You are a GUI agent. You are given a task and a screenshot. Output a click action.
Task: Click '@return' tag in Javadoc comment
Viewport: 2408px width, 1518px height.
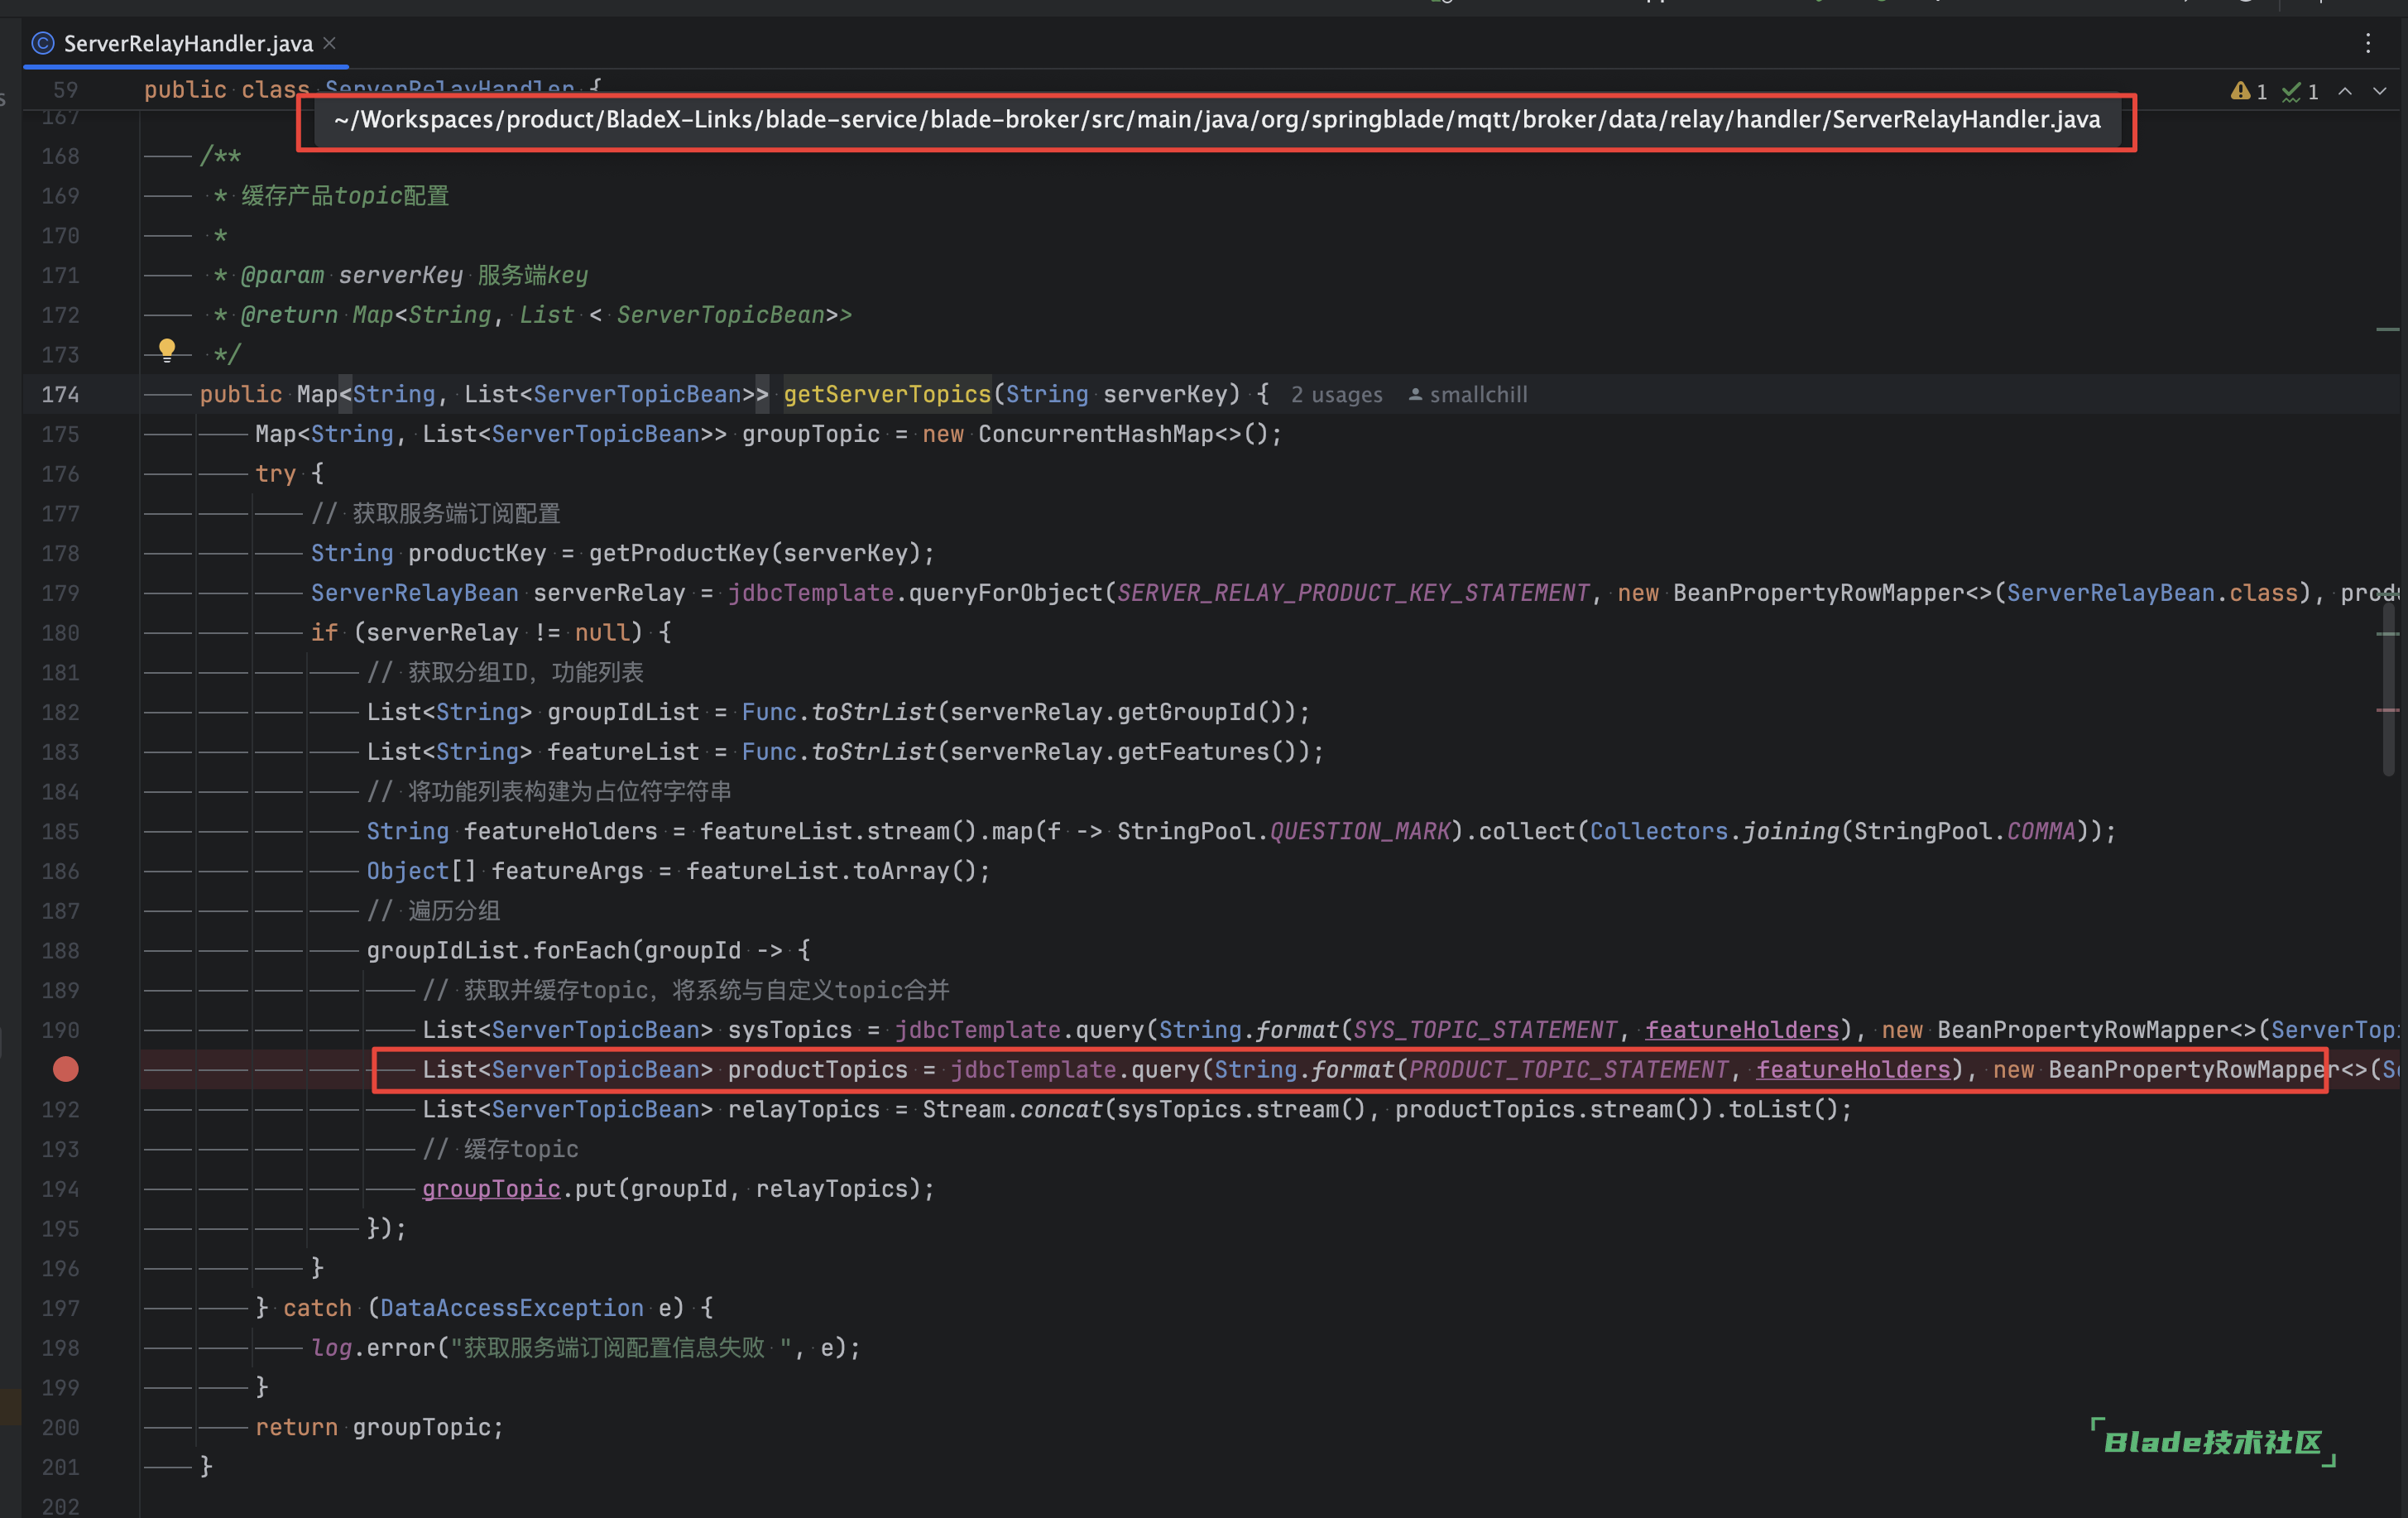click(x=290, y=315)
